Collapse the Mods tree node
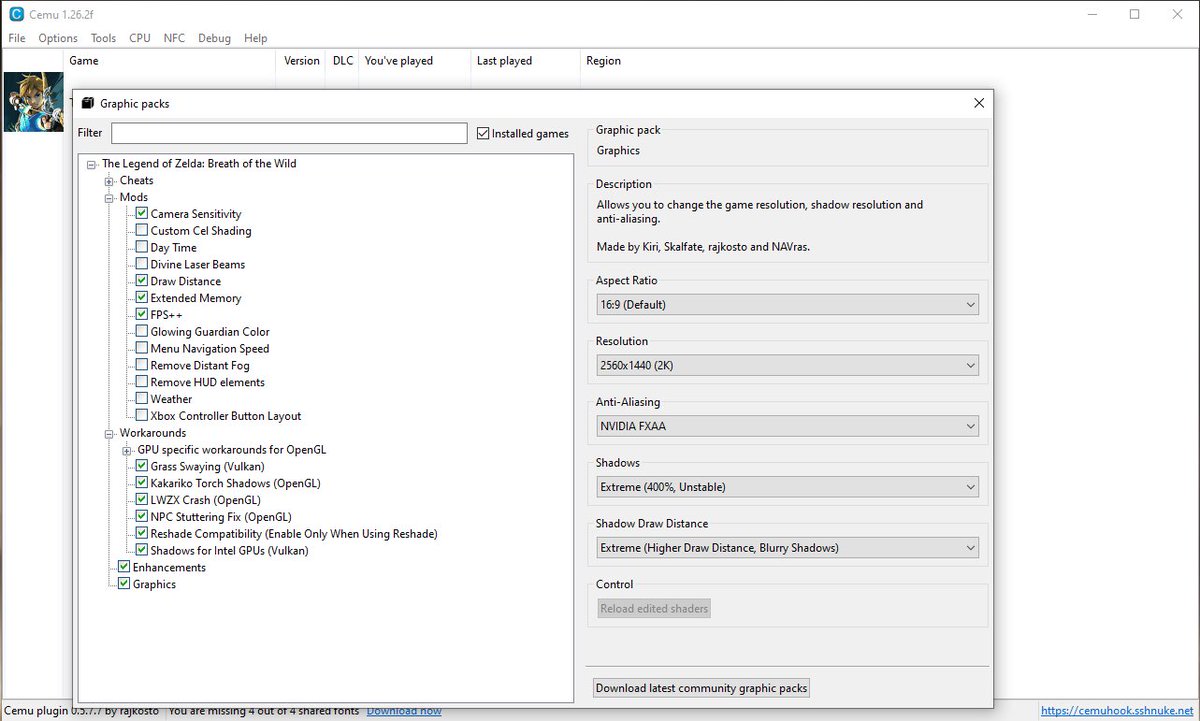 click(110, 198)
